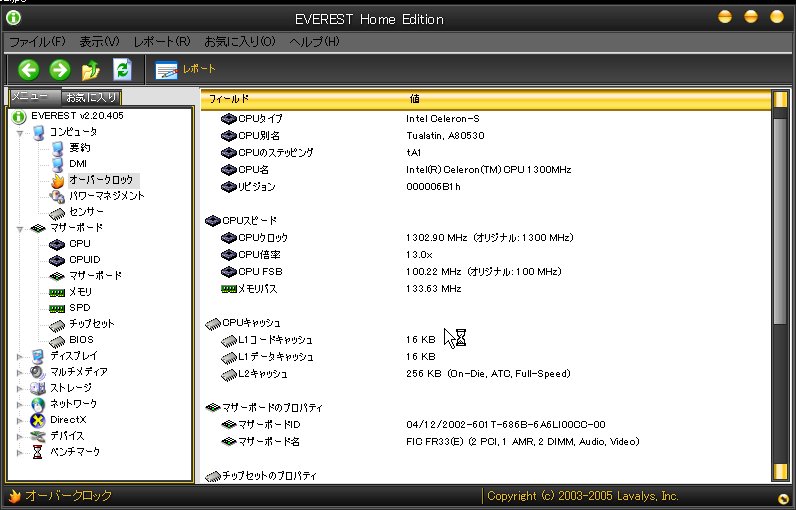Select the マルチメディア speaker icon
This screenshot has height=510, width=796.
tap(38, 372)
